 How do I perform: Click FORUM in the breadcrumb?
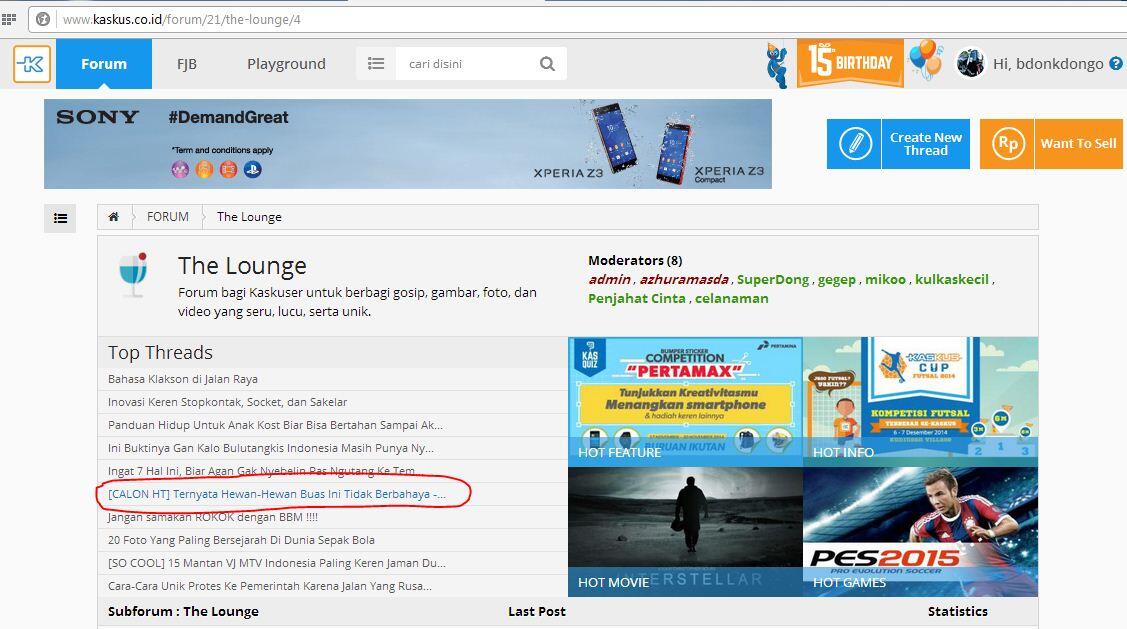(167, 216)
